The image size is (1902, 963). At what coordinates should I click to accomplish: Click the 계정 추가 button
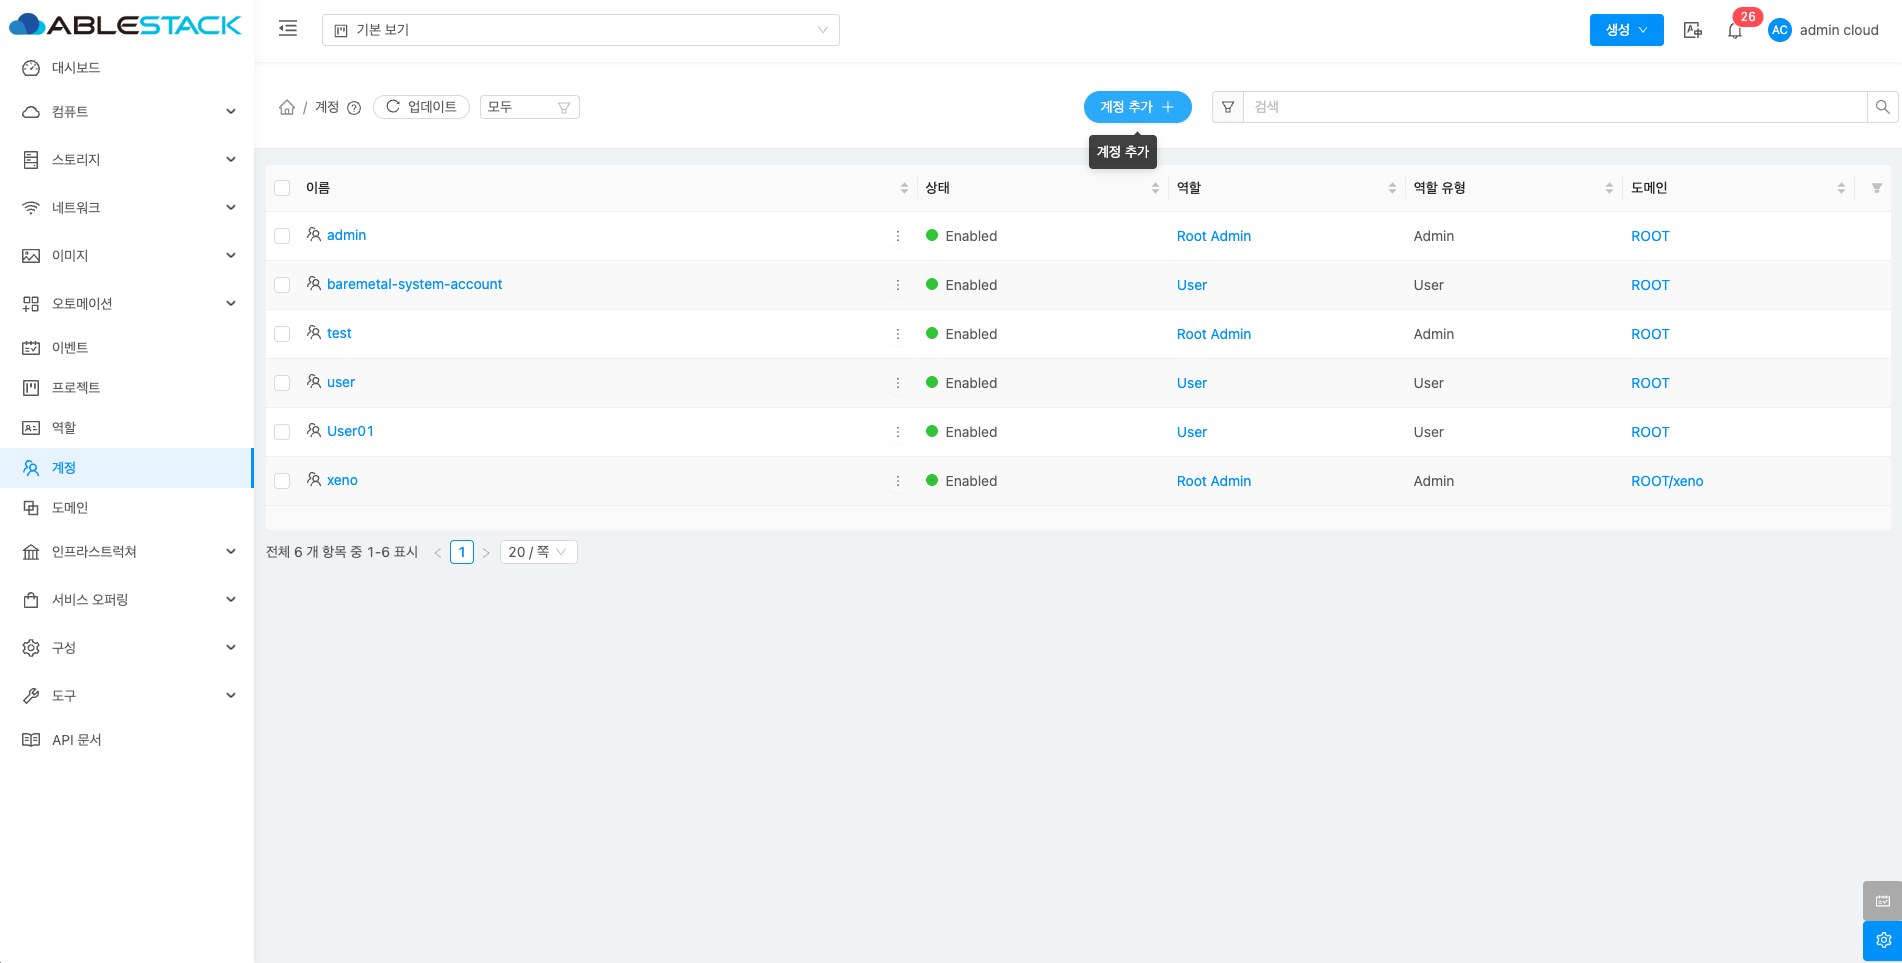tap(1137, 107)
